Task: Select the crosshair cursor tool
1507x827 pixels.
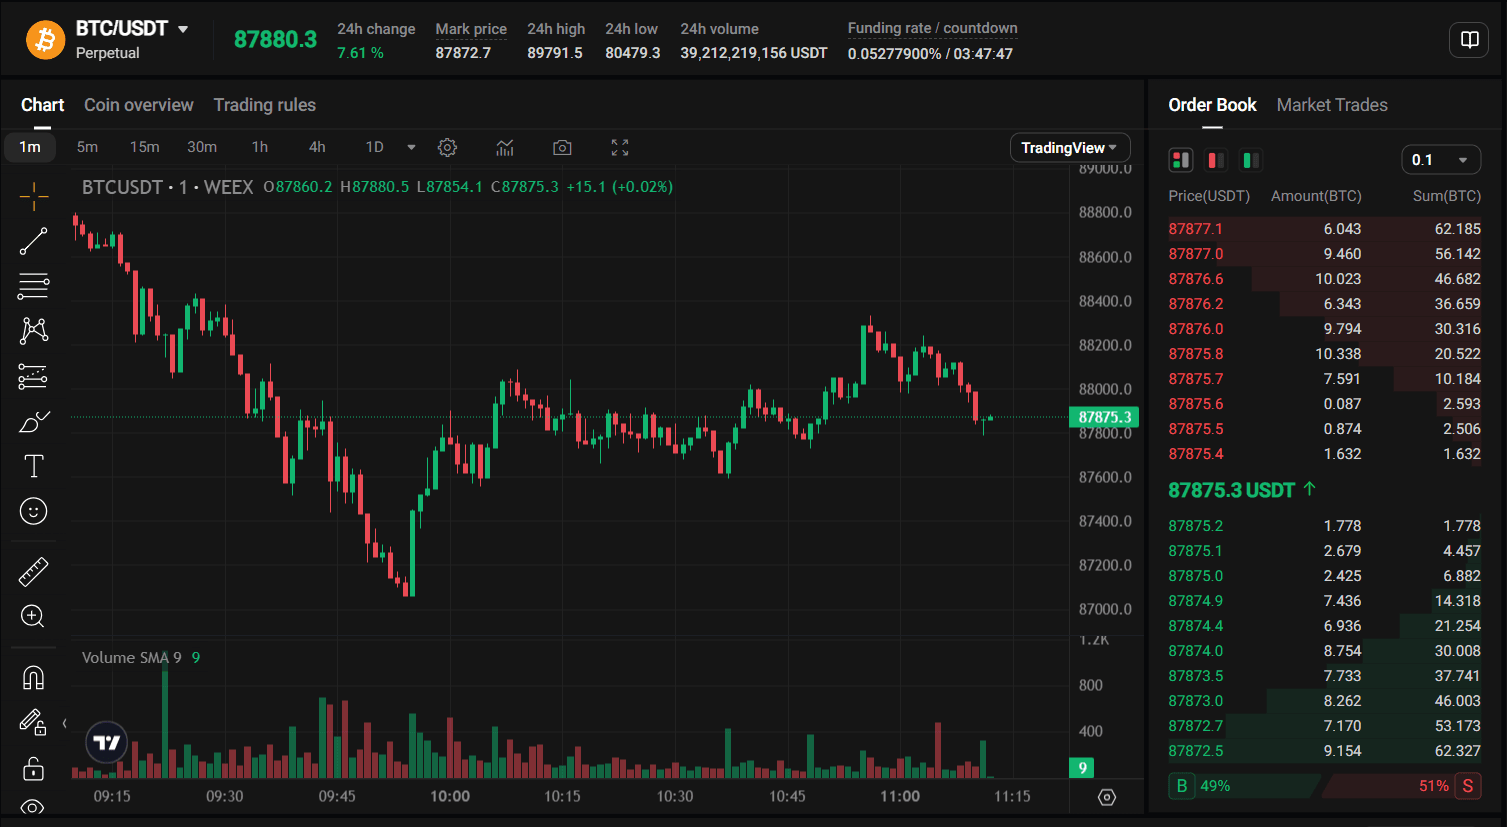Action: [x=33, y=196]
